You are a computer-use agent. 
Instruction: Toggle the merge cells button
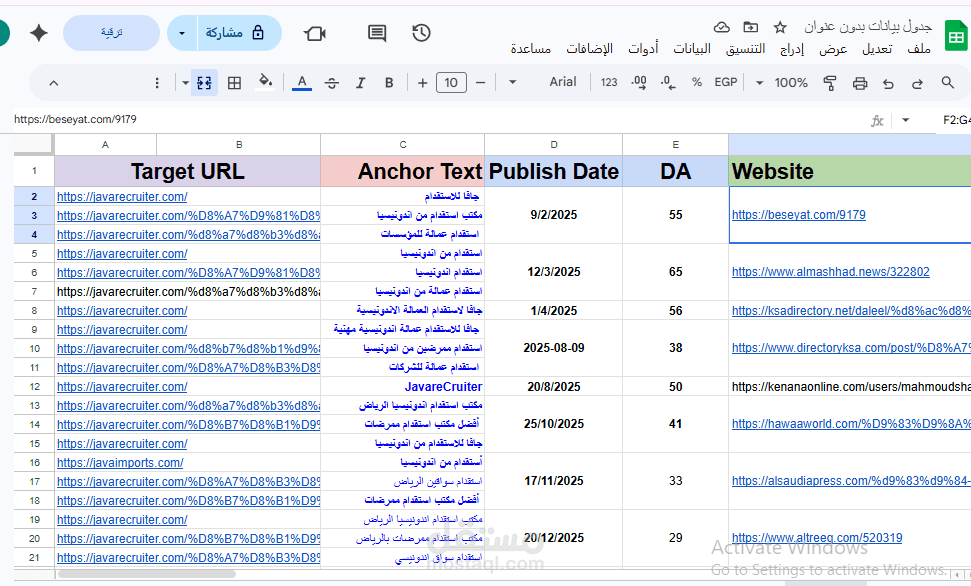[204, 82]
